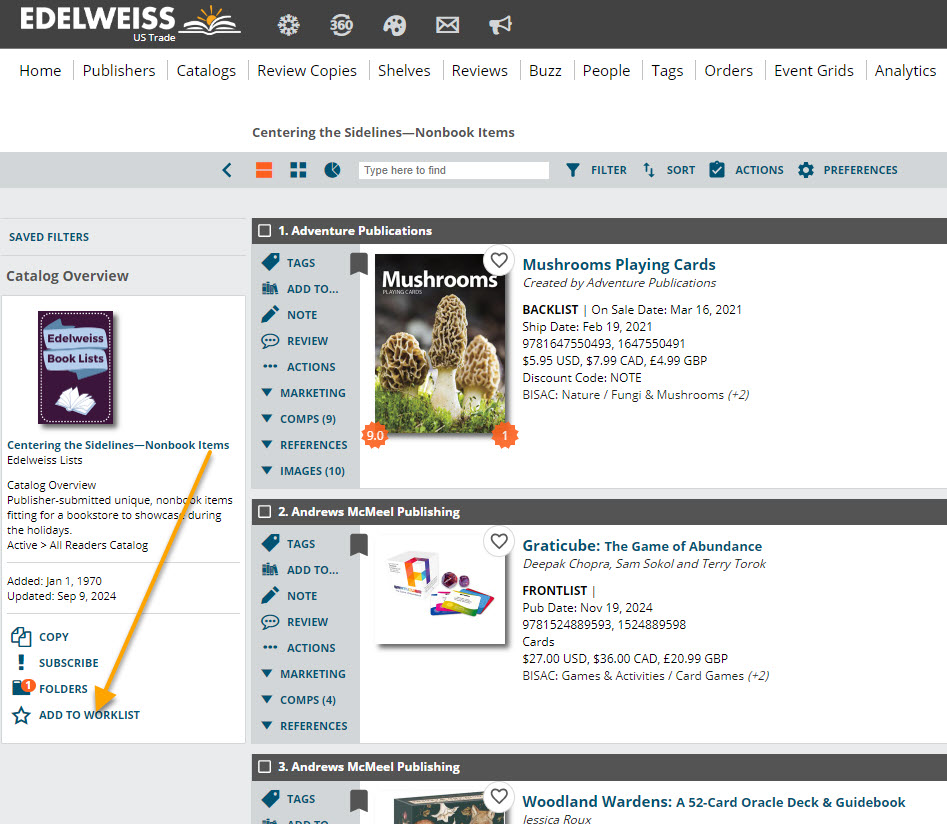Click Tags icon for Mushrooms Playing Cards
The height and width of the screenshot is (824, 947).
pyautogui.click(x=271, y=262)
